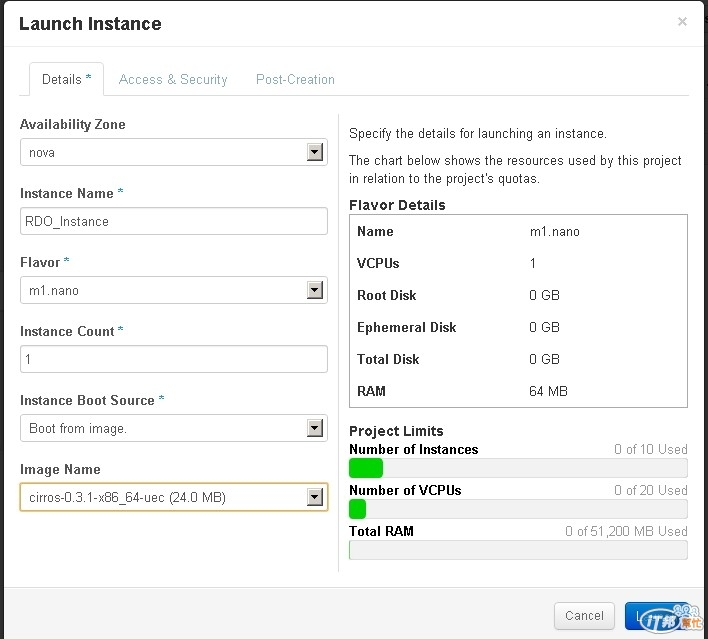Close the Launch Instance dialog
Screen dimensions: 708x640
pyautogui.click(x=682, y=21)
